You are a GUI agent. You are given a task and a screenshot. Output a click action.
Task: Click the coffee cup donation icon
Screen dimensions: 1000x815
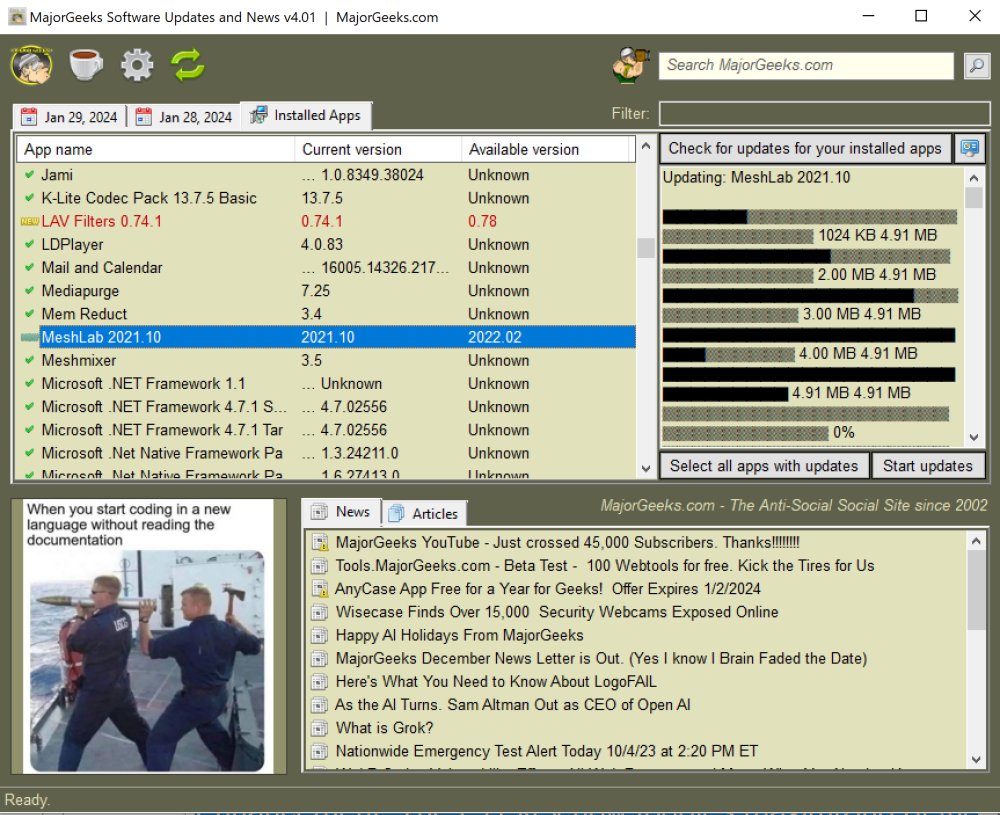85,64
